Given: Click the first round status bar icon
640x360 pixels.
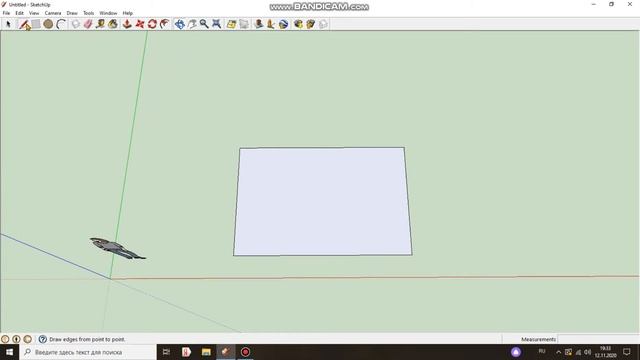Looking at the screenshot, I should [5, 339].
